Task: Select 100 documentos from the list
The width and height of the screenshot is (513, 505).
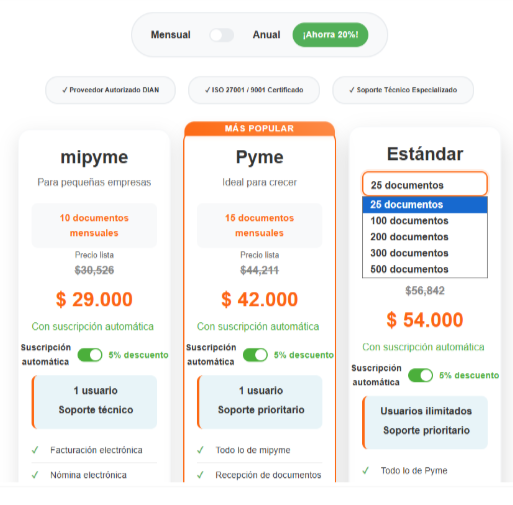Action: tap(425, 221)
